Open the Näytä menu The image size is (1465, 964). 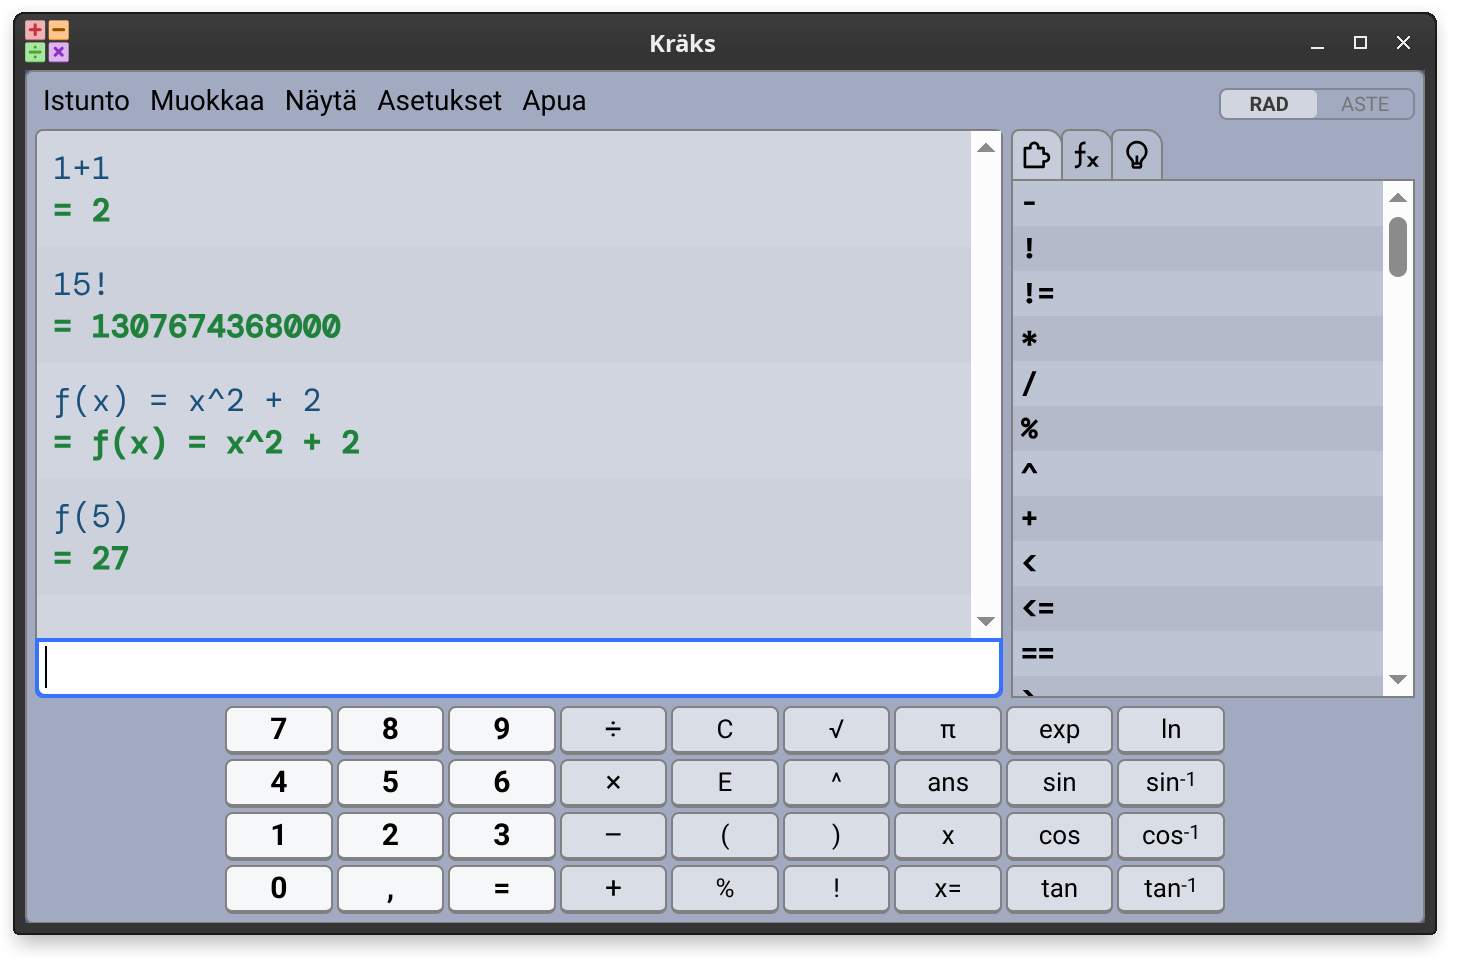(320, 101)
